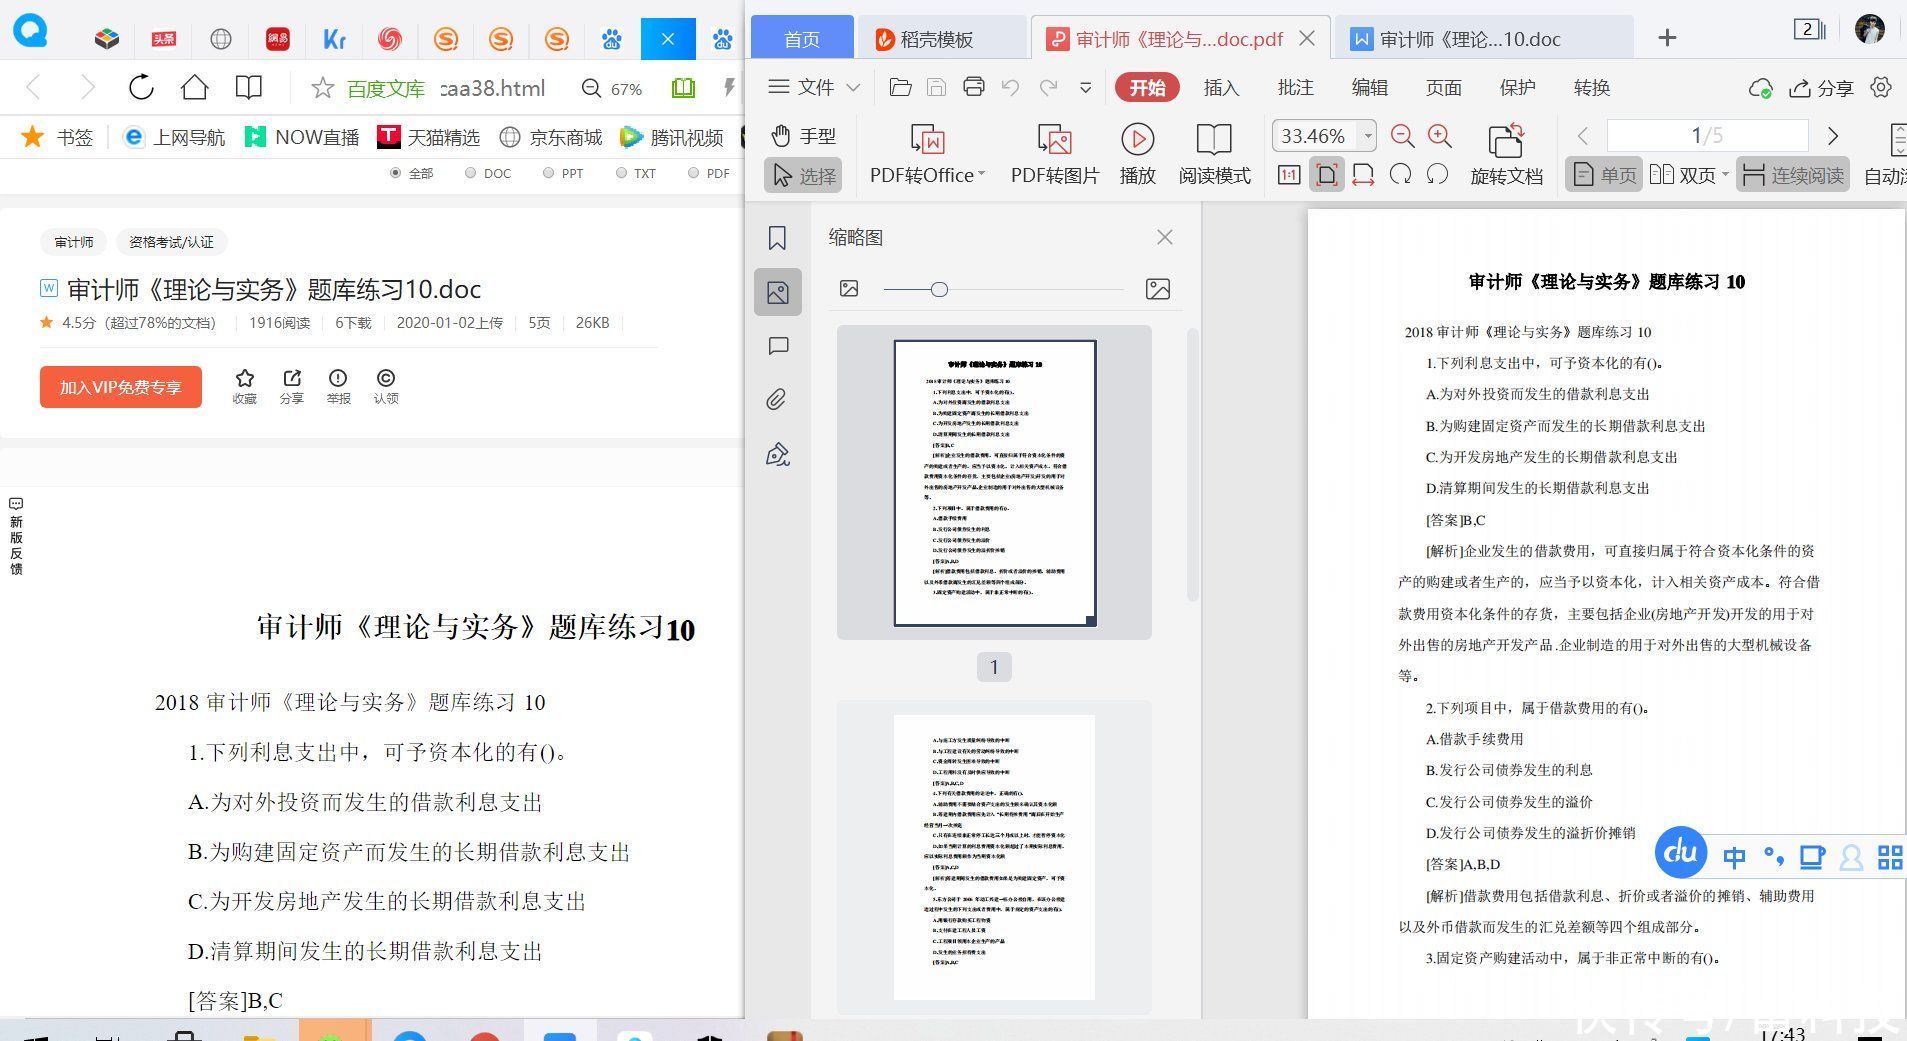The image size is (1907, 1041).
Task: Click the save icon in WPS toolbar
Action: 937,88
